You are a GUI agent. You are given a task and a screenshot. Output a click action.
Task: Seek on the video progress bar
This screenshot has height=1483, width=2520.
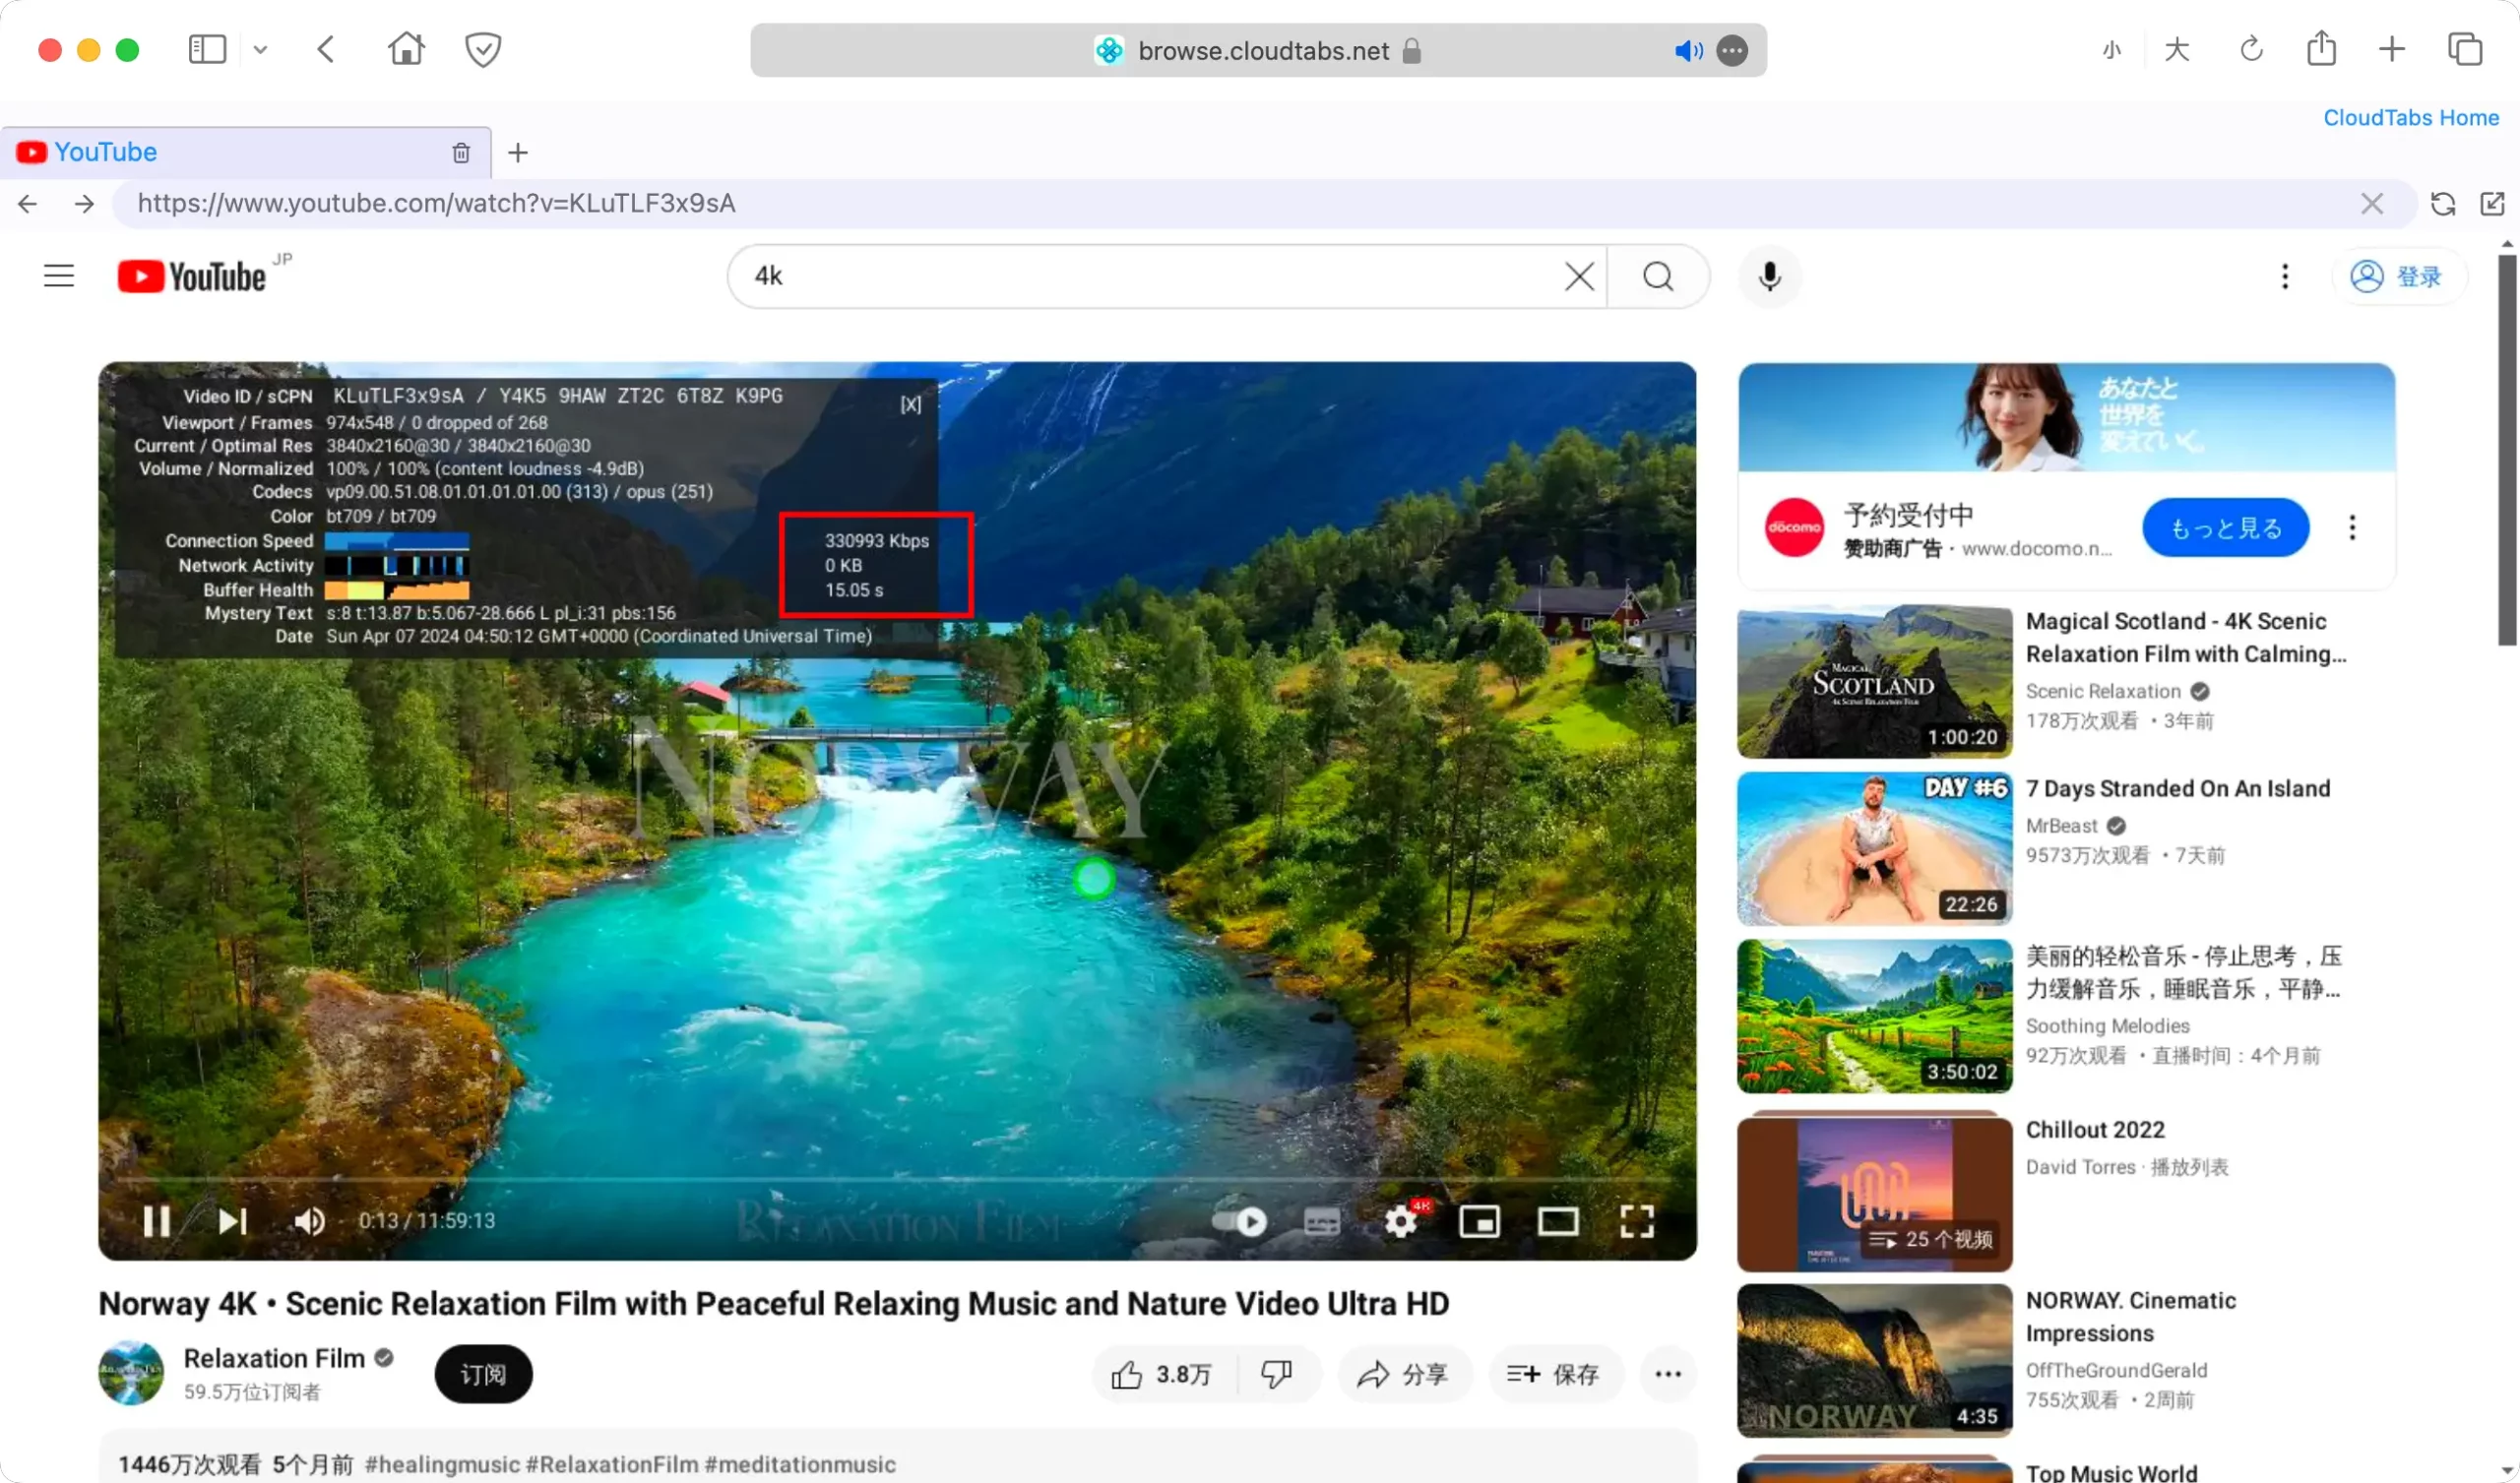(897, 1181)
